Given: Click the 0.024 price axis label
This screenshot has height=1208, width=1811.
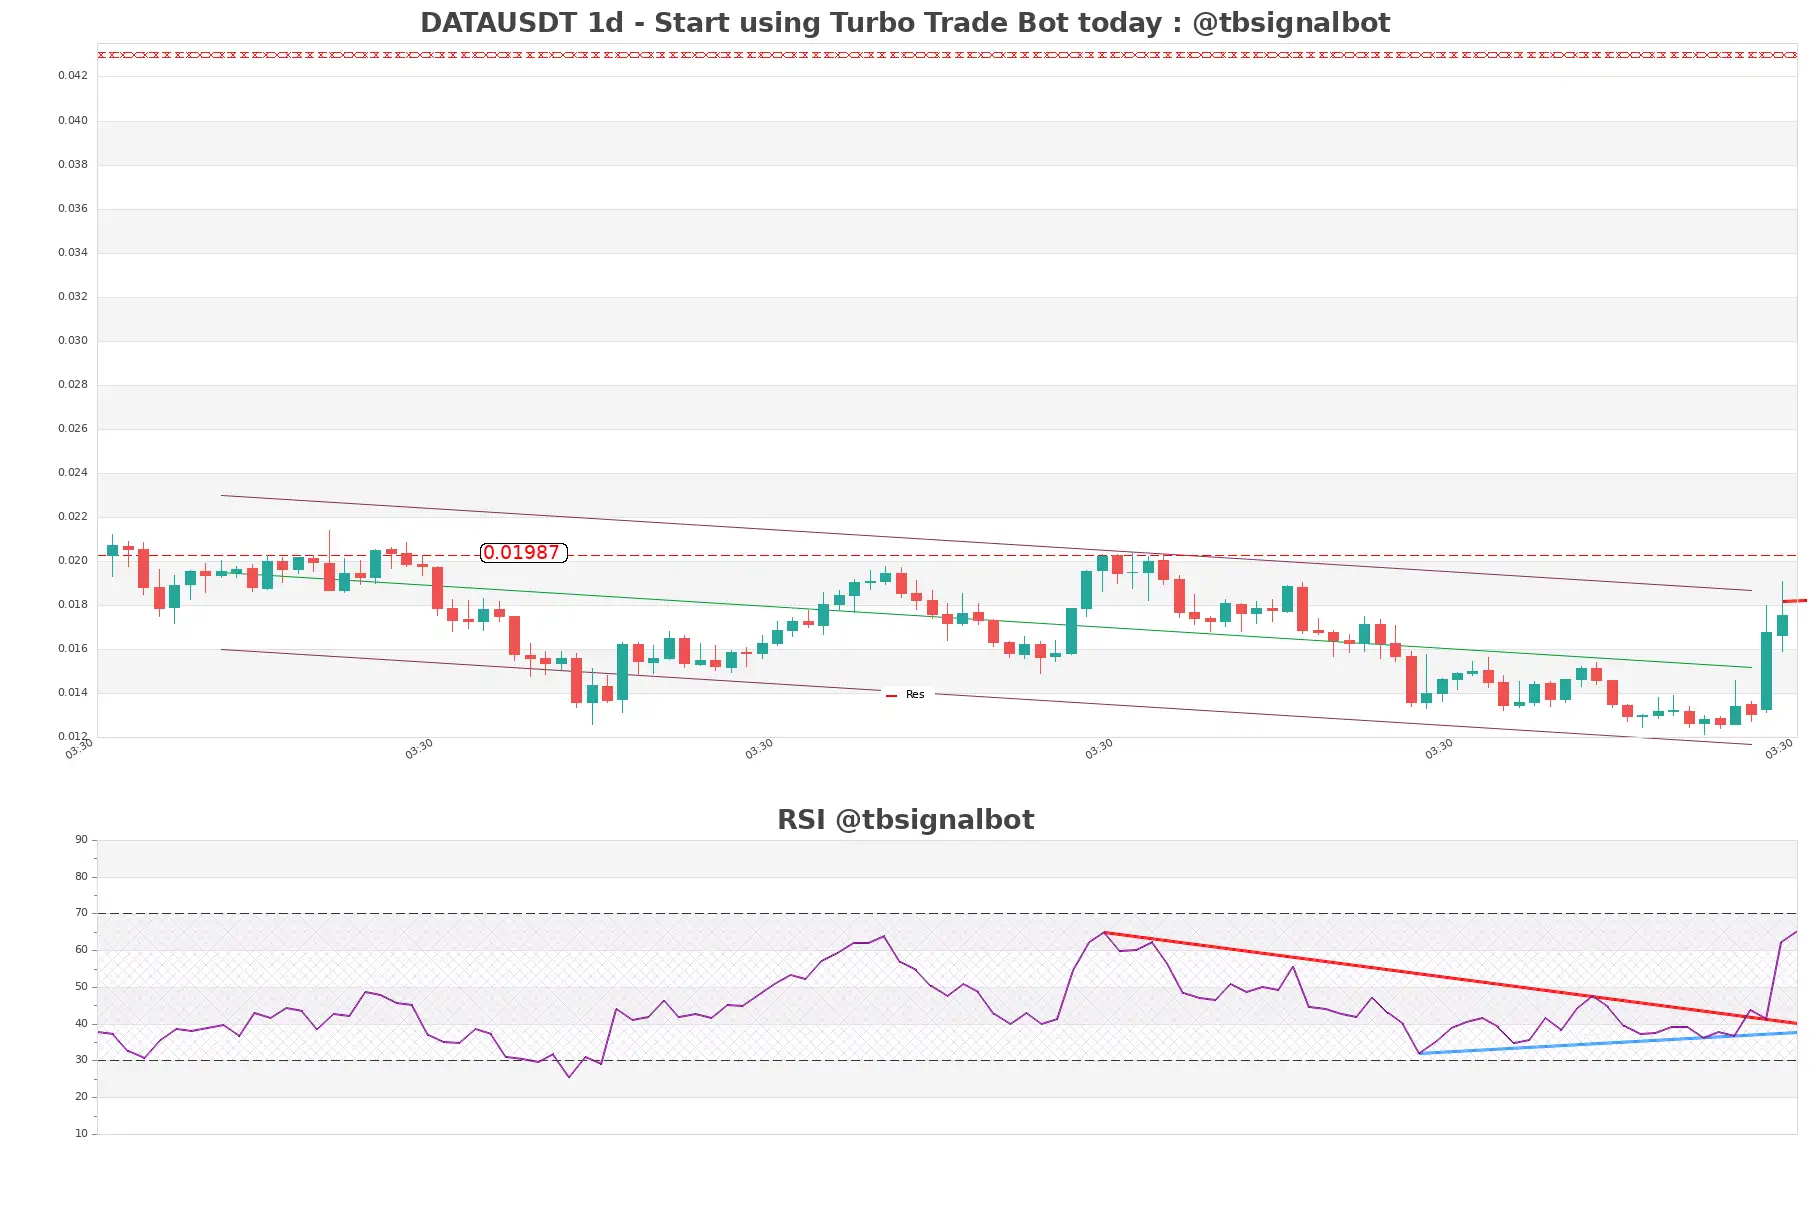Looking at the screenshot, I should click(73, 473).
